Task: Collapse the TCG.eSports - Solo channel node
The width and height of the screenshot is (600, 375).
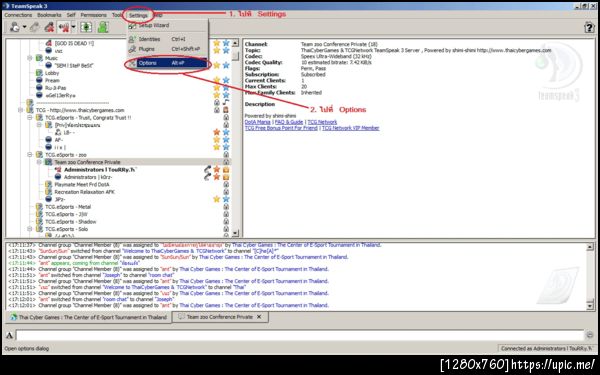Action: pos(29,229)
